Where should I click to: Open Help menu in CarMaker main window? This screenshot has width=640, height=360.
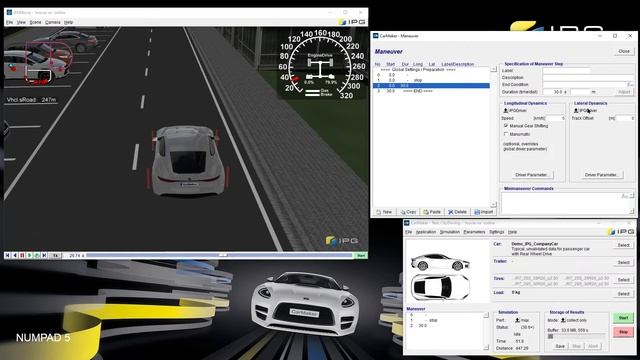[513, 232]
